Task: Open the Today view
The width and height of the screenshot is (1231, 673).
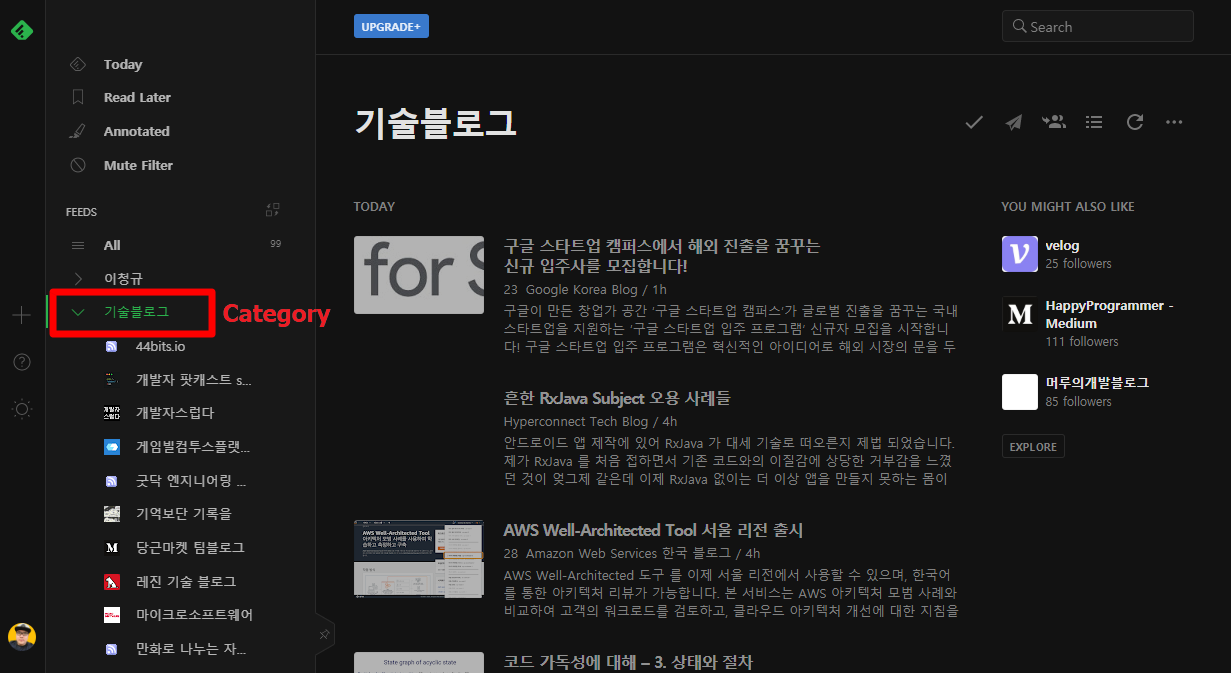Action: point(123,64)
